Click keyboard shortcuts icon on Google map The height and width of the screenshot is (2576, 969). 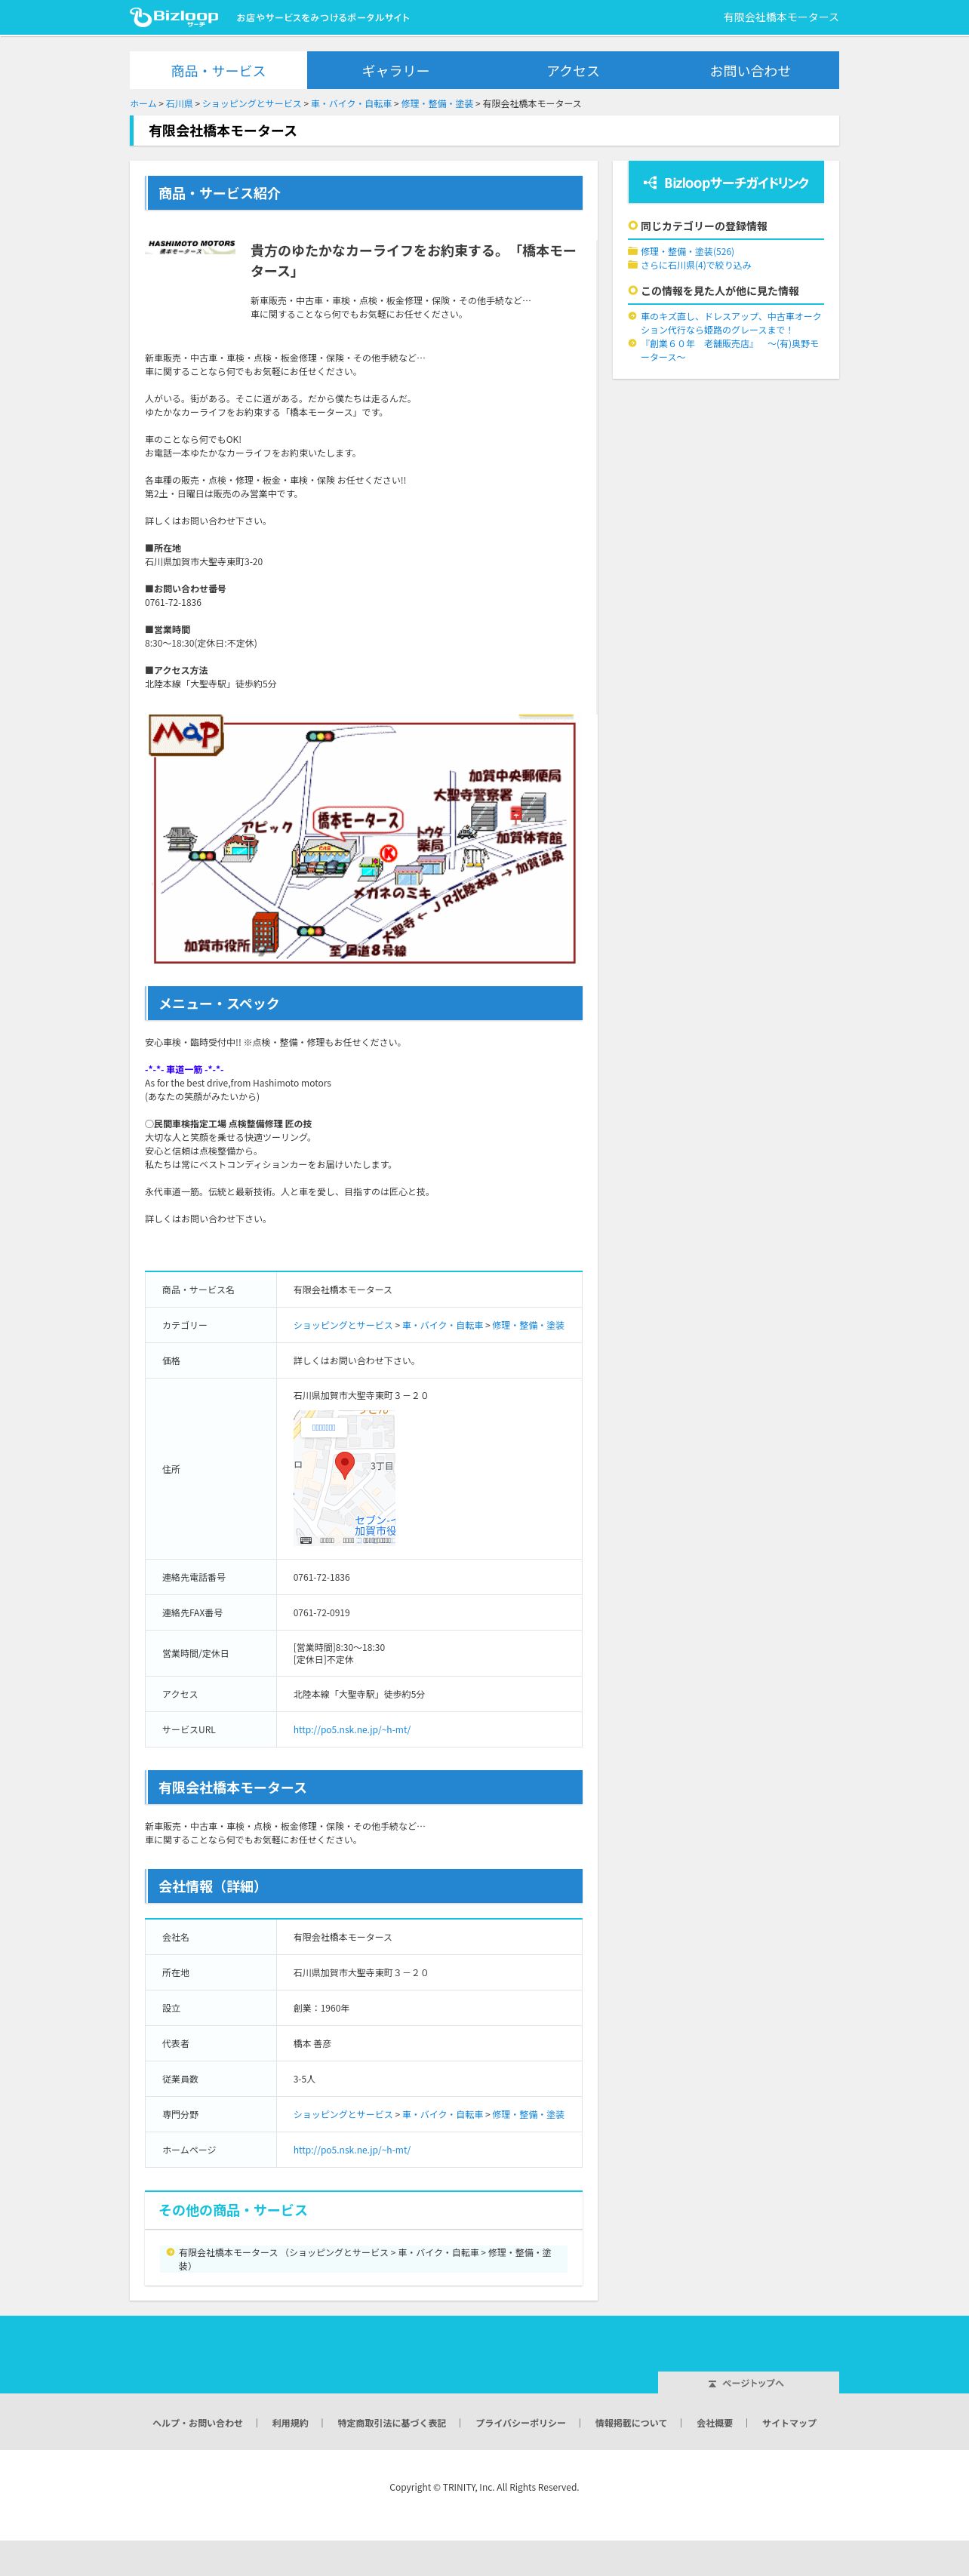click(306, 1540)
